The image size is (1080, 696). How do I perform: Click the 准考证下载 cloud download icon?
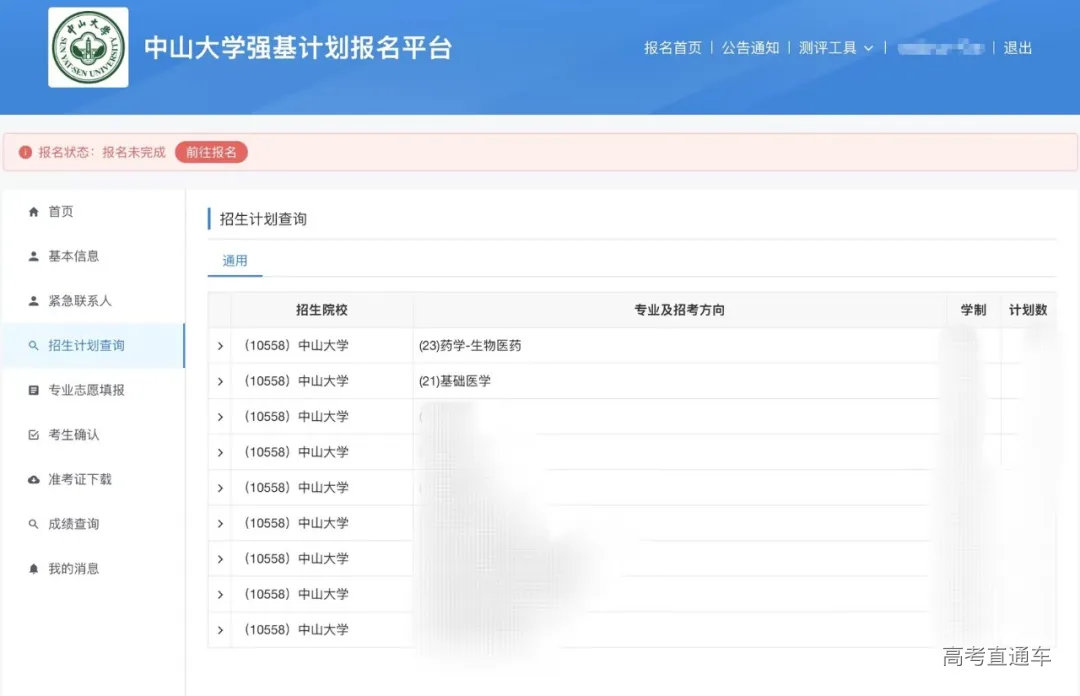point(35,479)
